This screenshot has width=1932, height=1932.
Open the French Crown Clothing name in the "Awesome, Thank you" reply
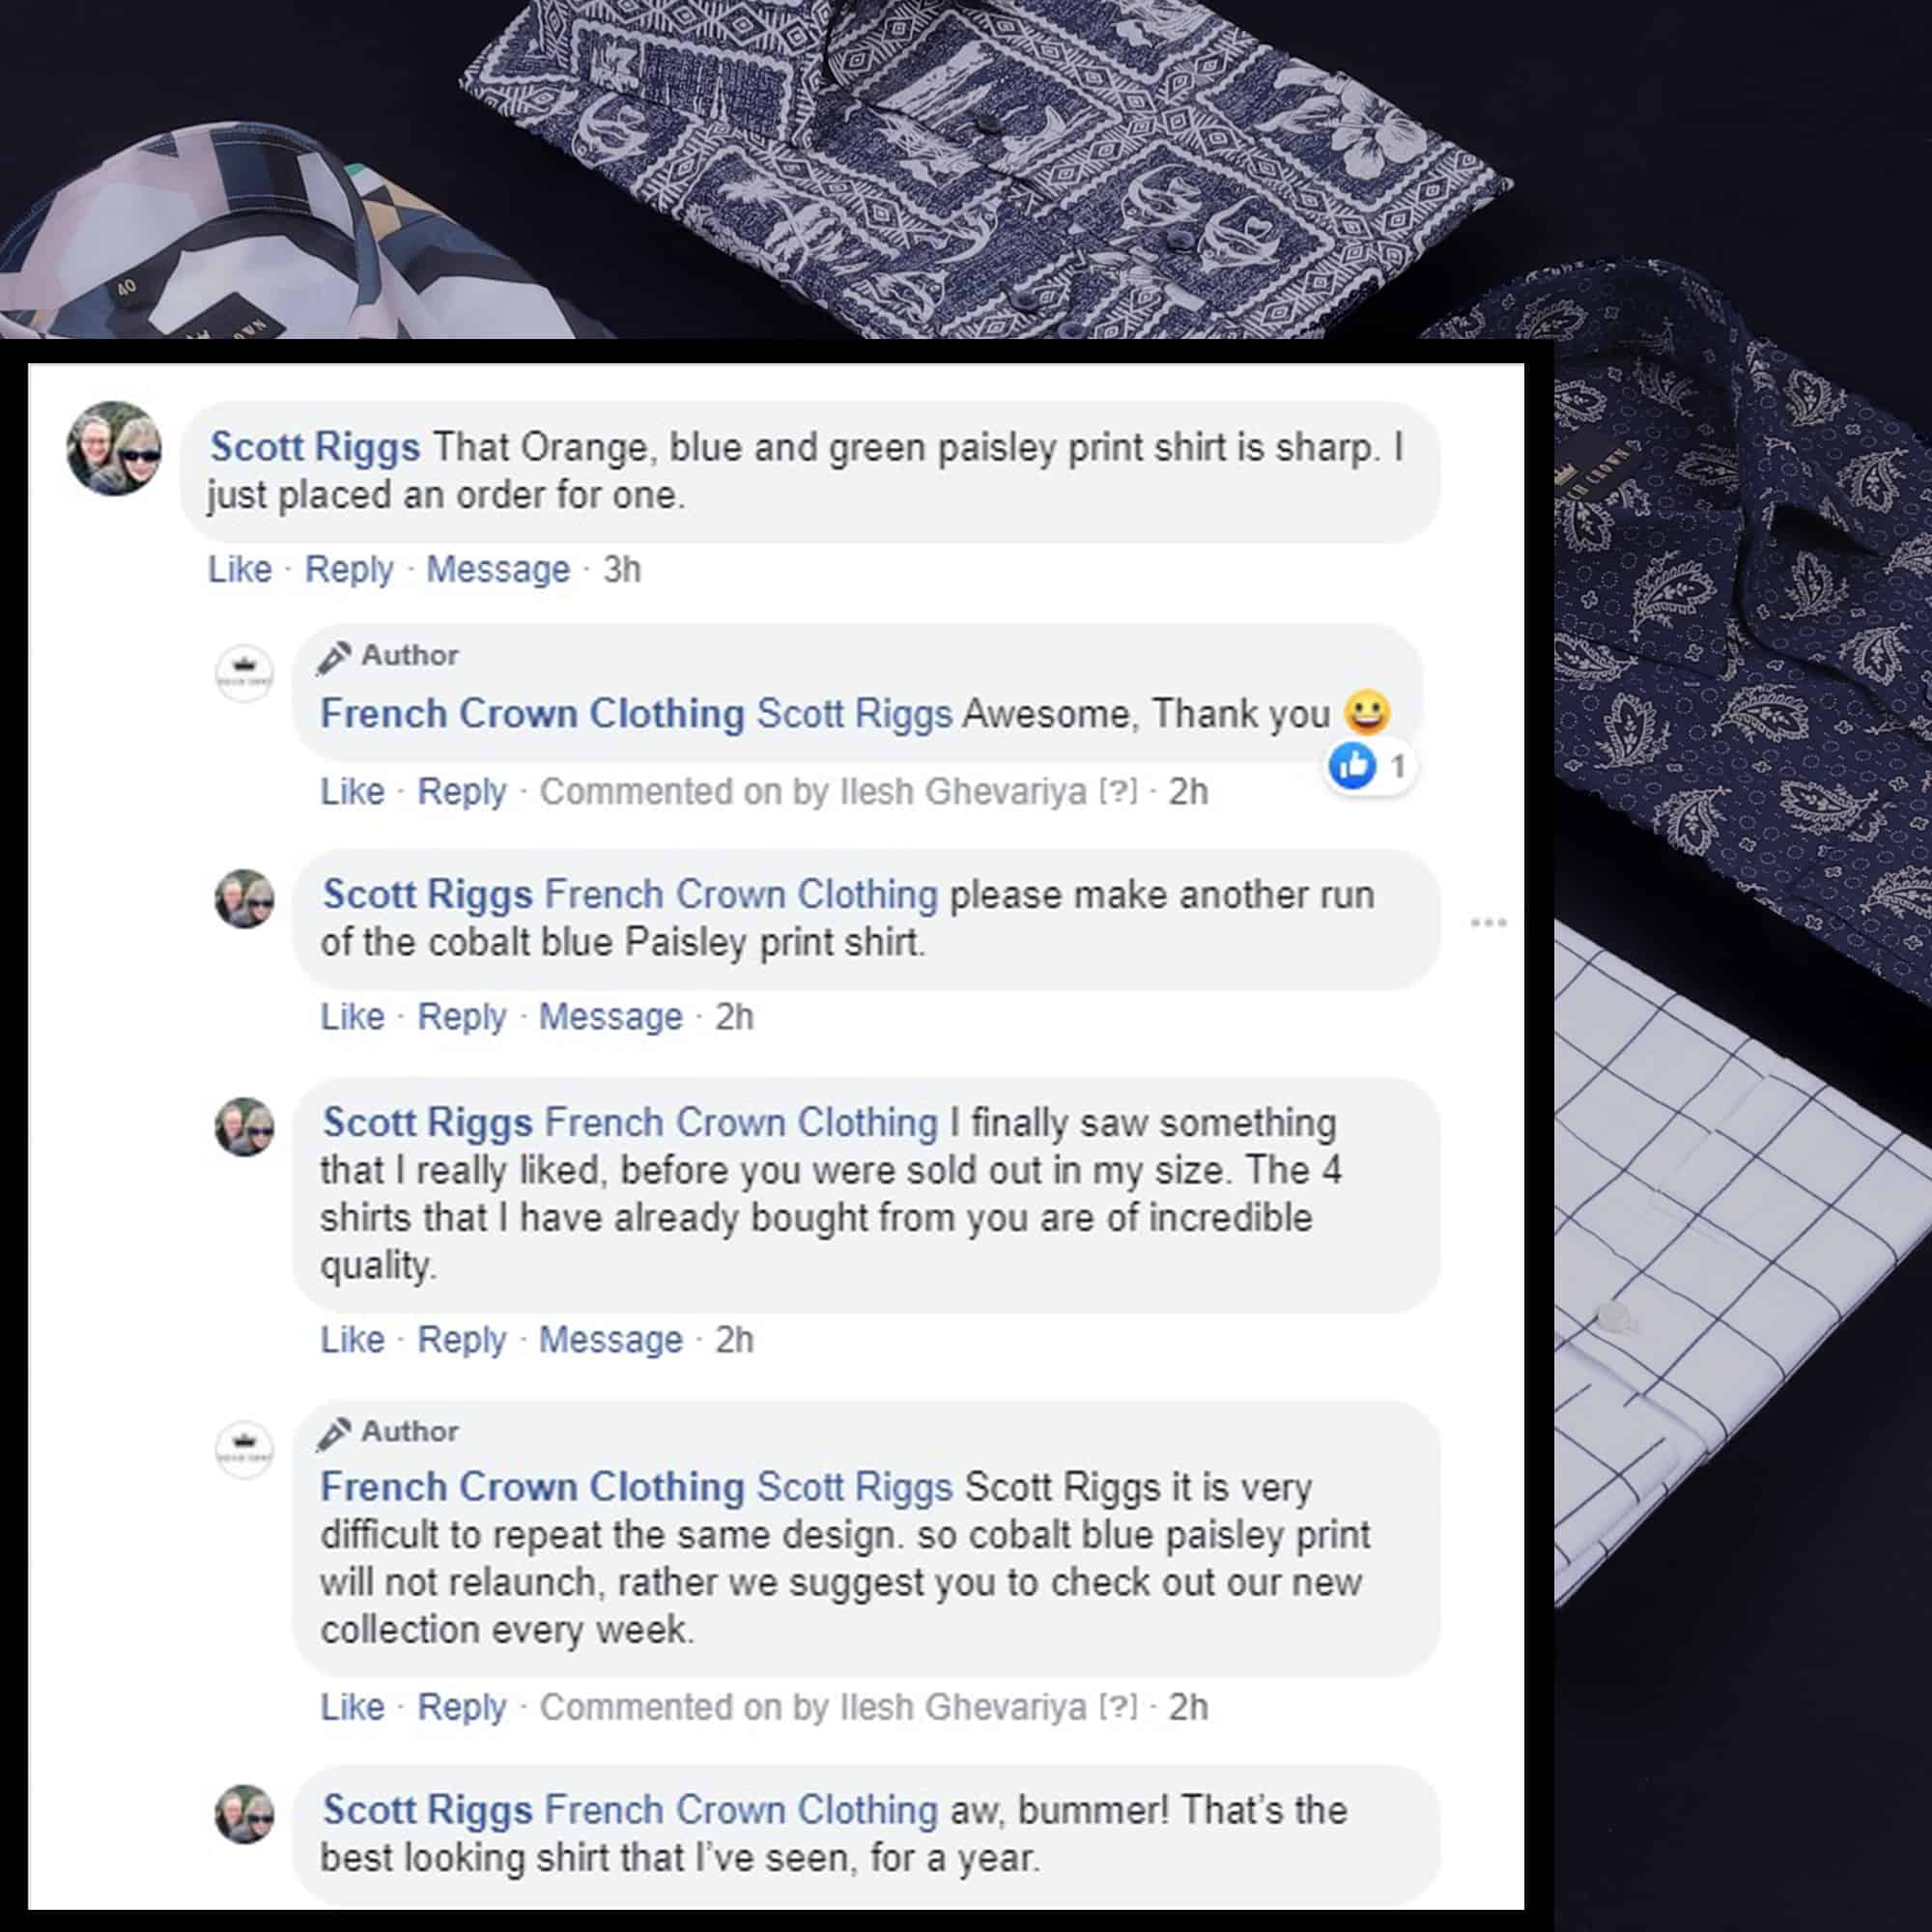[x=533, y=714]
